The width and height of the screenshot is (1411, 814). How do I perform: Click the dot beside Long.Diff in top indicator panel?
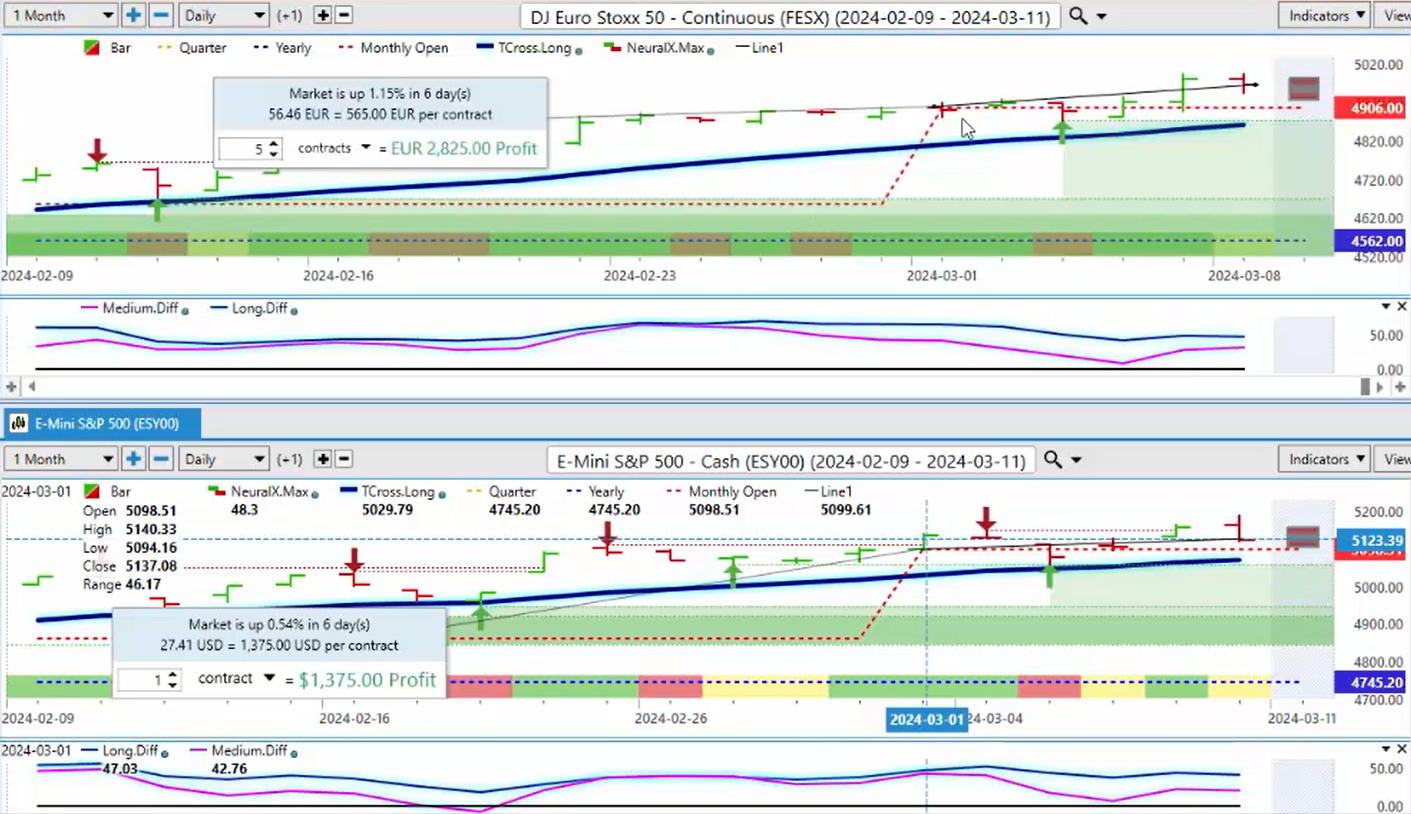pos(293,310)
